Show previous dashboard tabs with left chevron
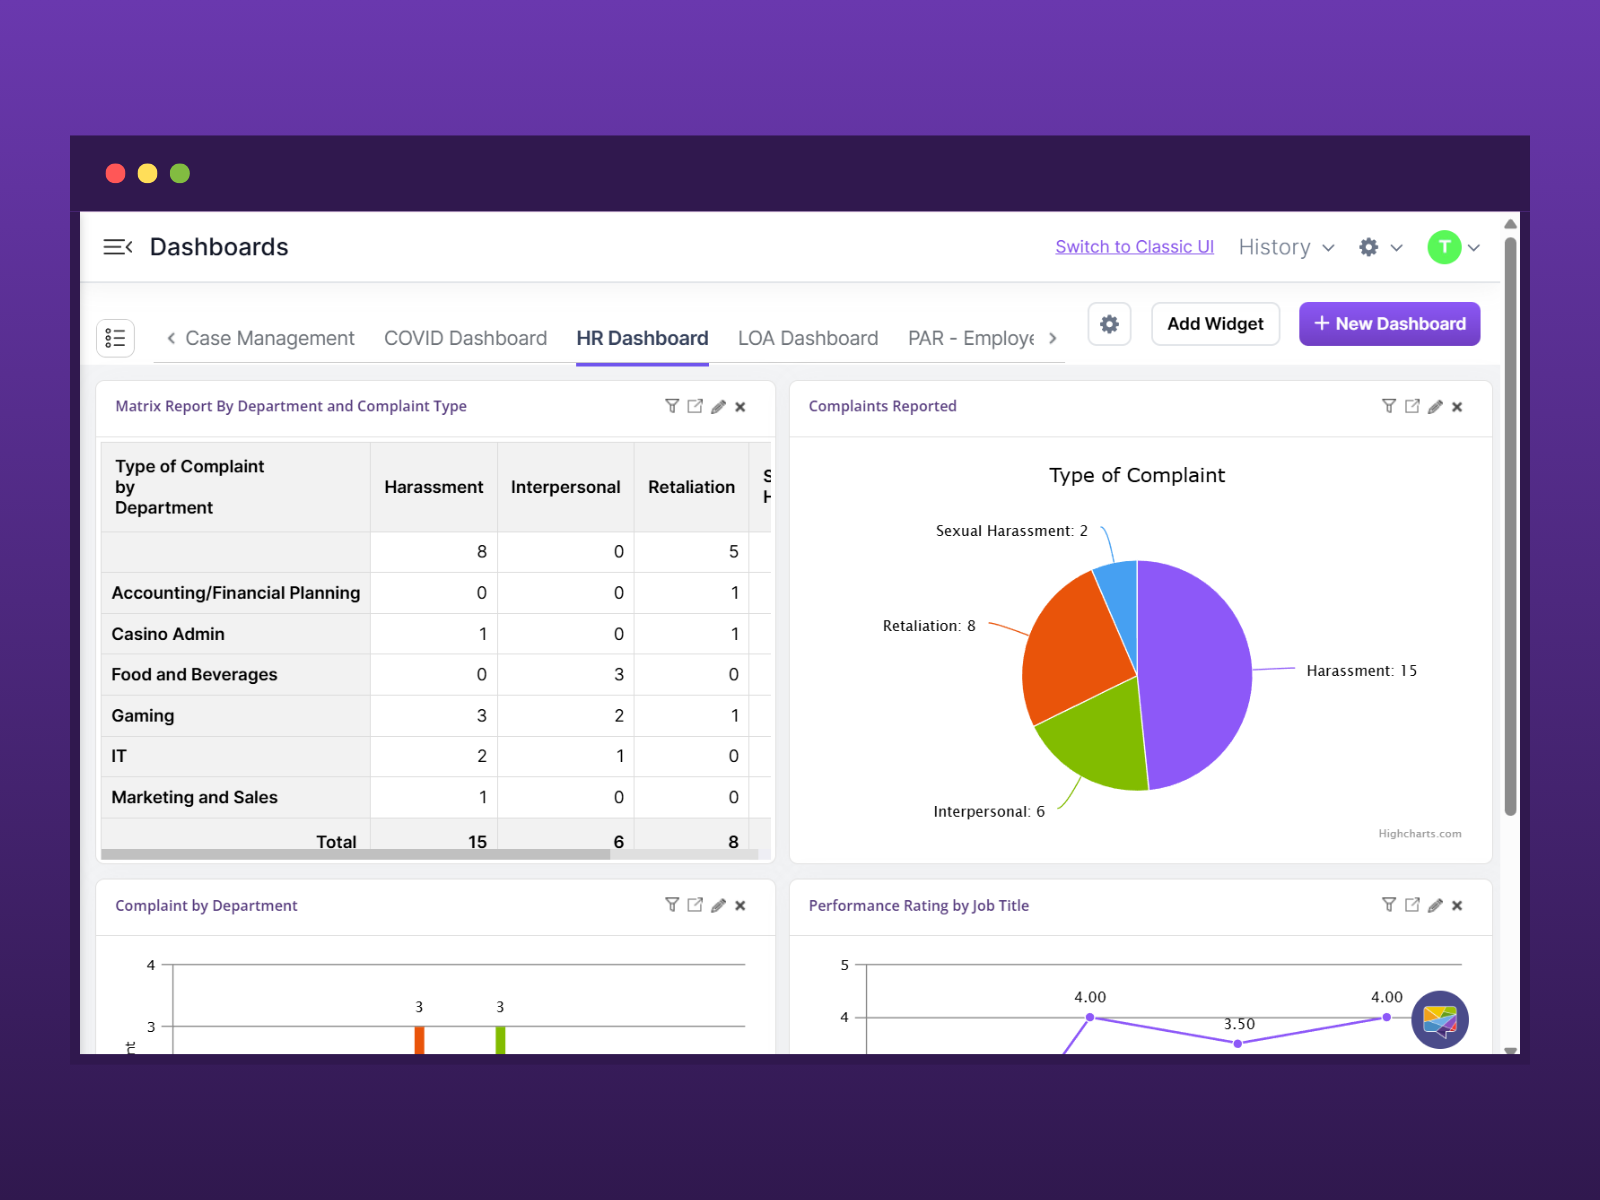 (171, 338)
